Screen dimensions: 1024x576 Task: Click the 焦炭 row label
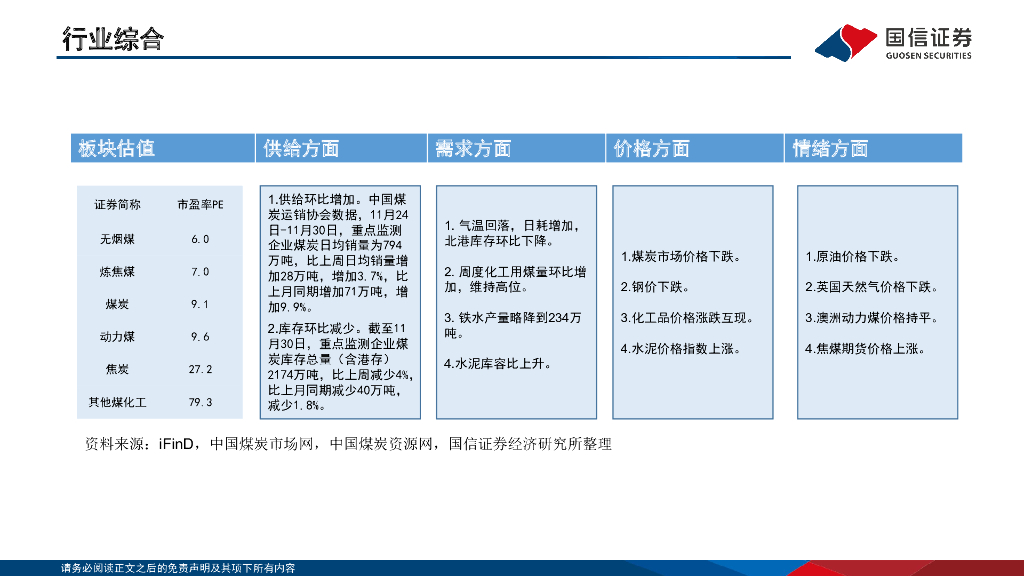[x=118, y=370]
